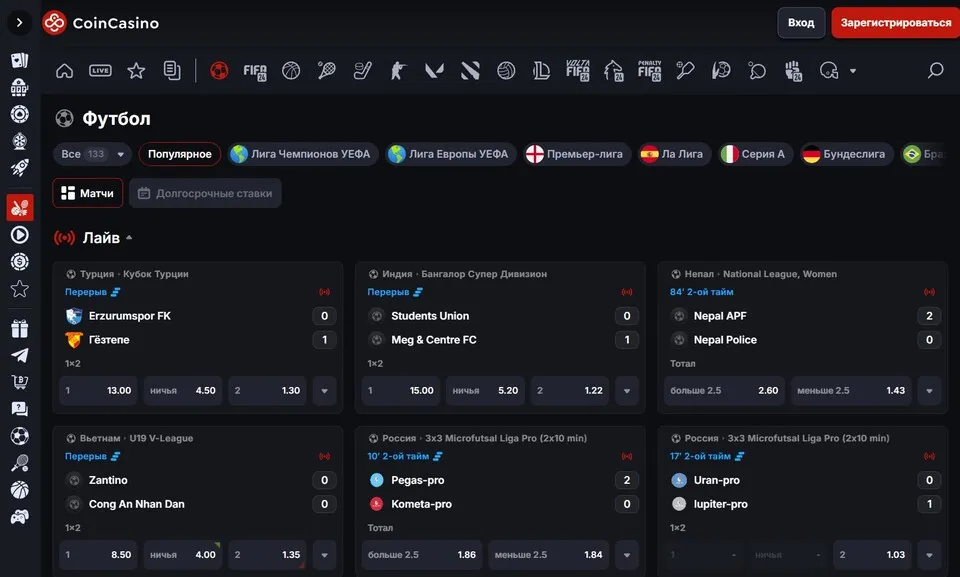Pick the больше 2.5 odds for Nepal APF
960x577 pixels.
(x=724, y=391)
